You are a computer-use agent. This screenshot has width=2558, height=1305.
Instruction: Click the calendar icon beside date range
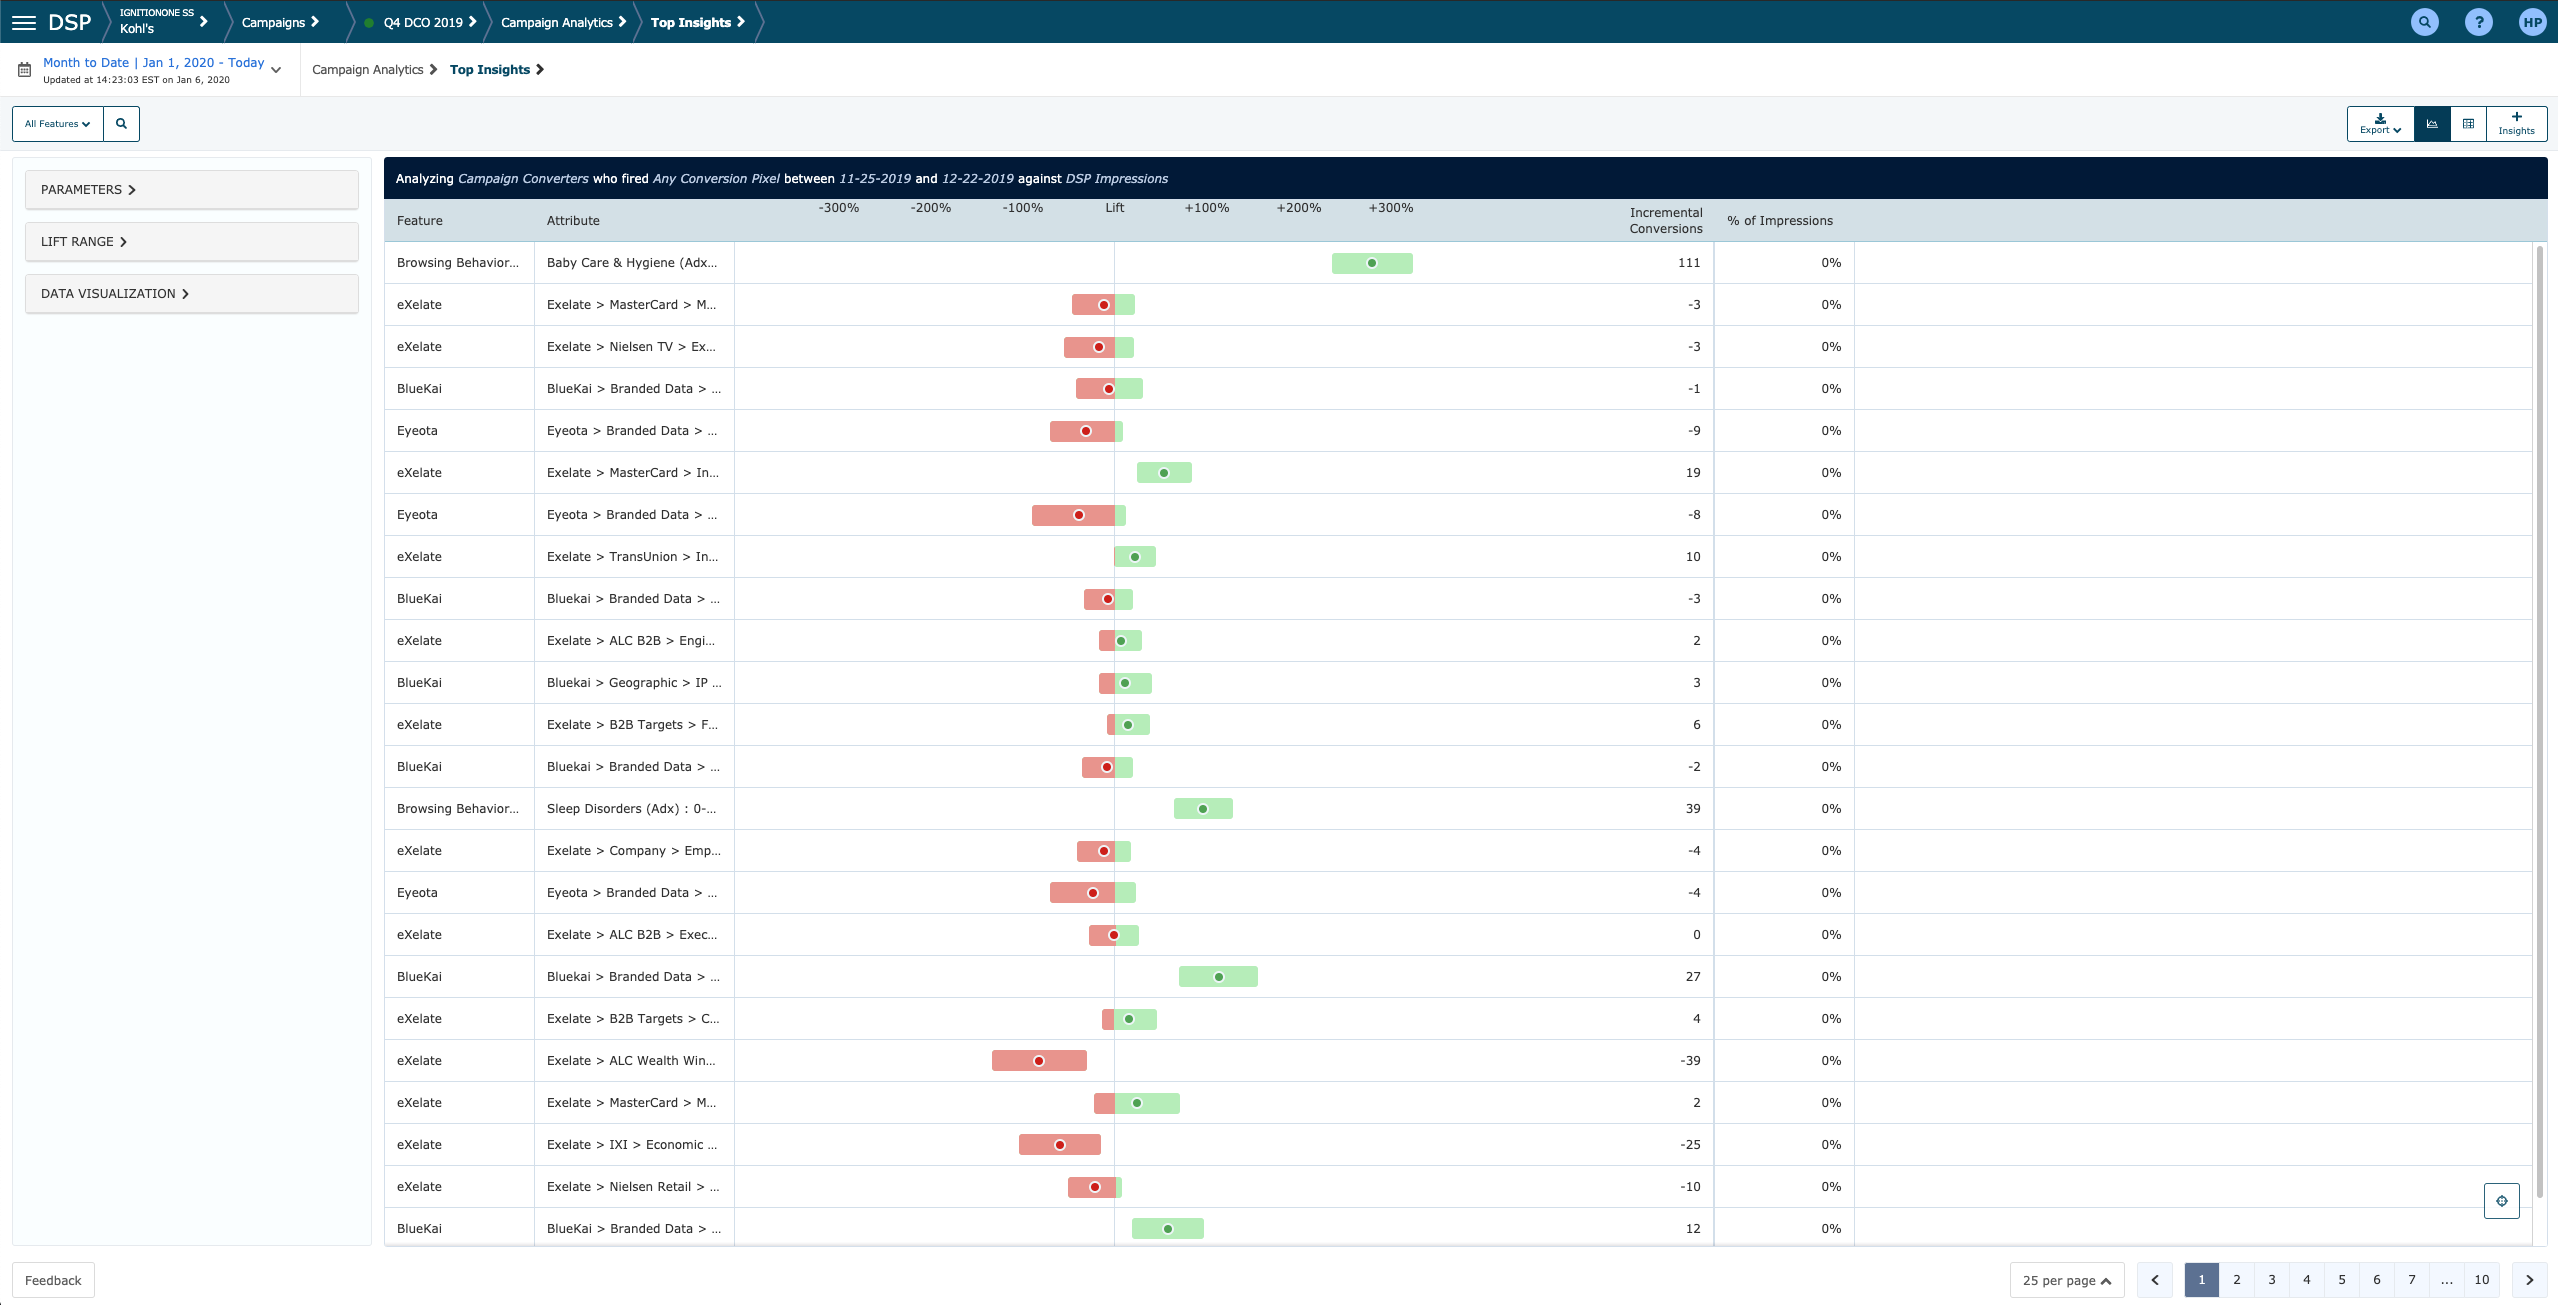[x=25, y=70]
